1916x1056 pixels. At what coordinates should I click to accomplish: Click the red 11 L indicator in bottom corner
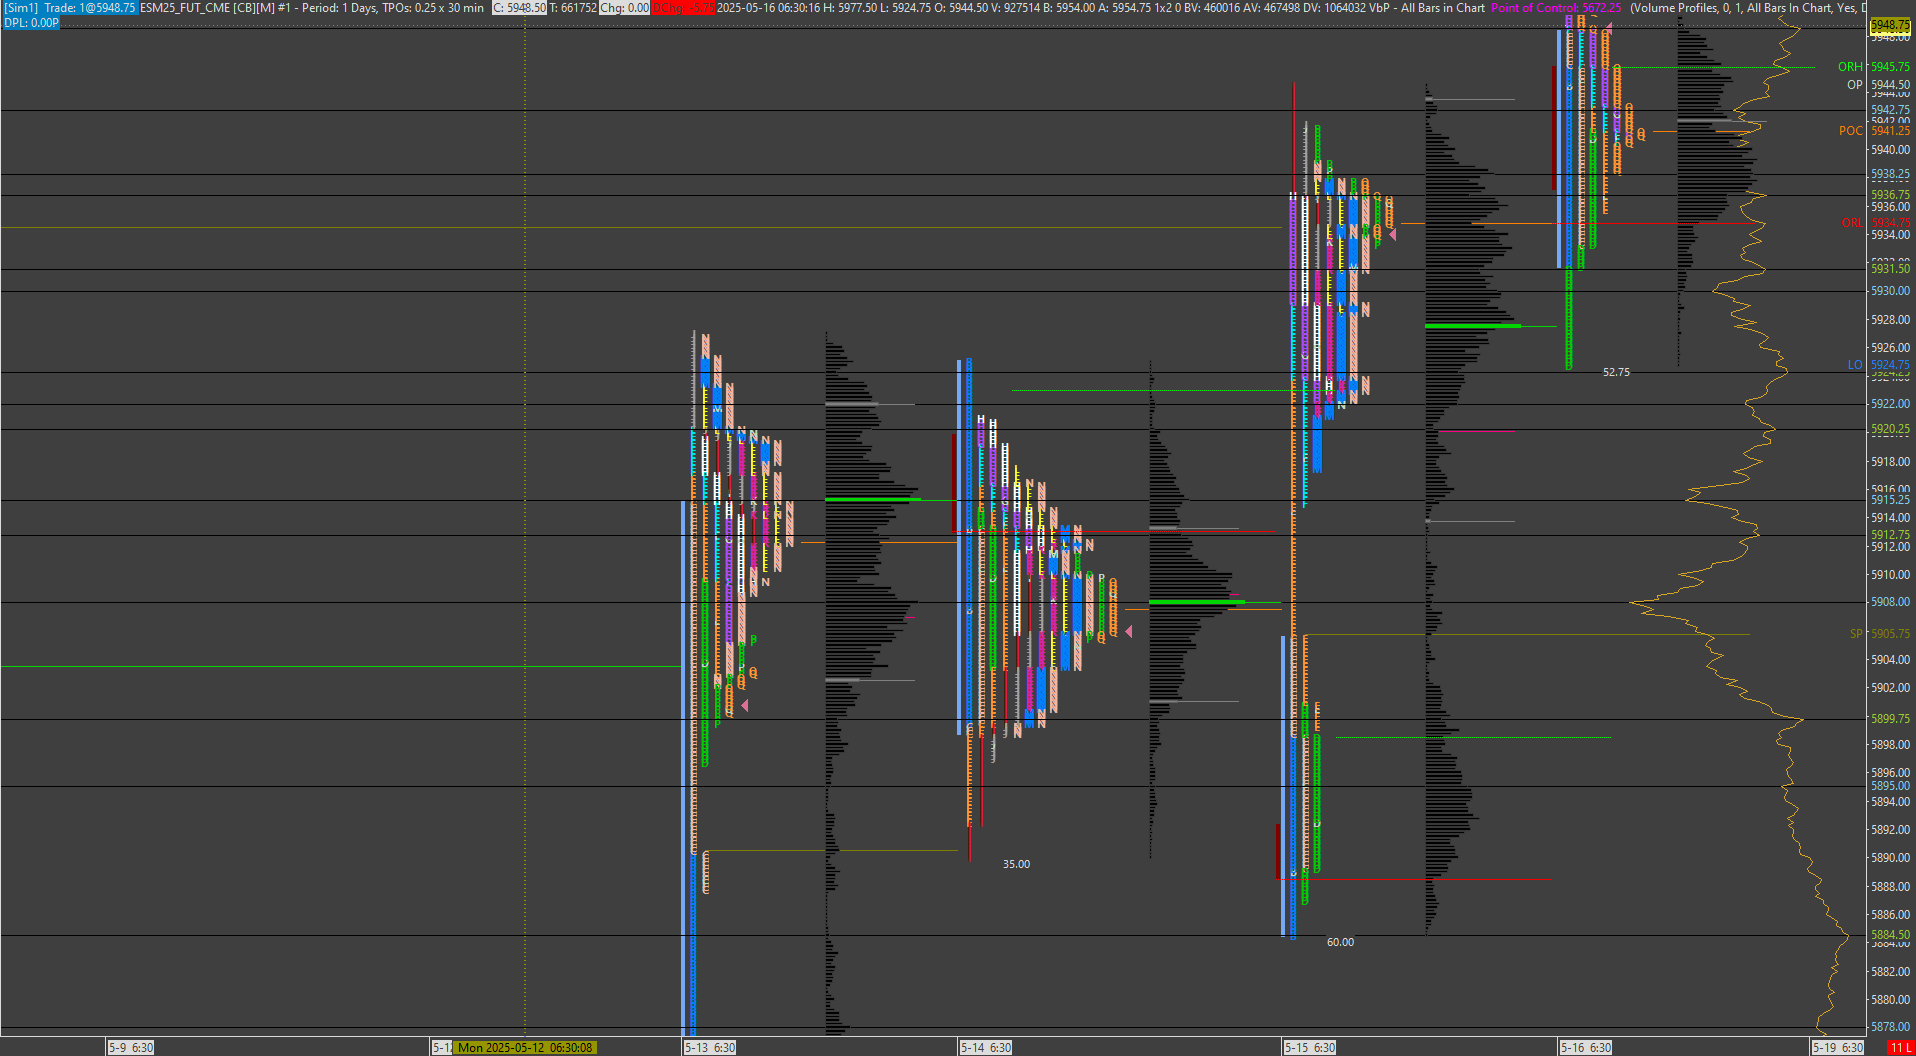pyautogui.click(x=1900, y=1047)
